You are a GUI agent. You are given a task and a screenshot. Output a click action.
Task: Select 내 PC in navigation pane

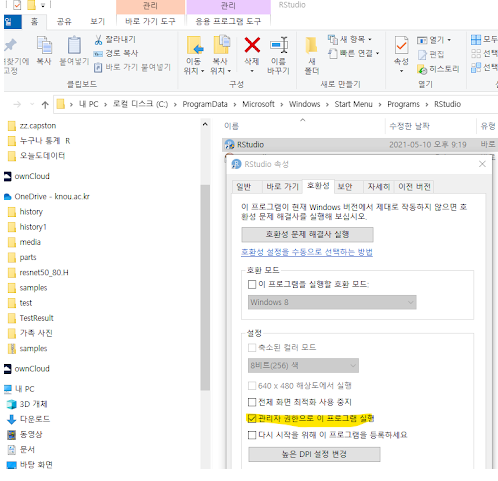[x=24, y=389]
